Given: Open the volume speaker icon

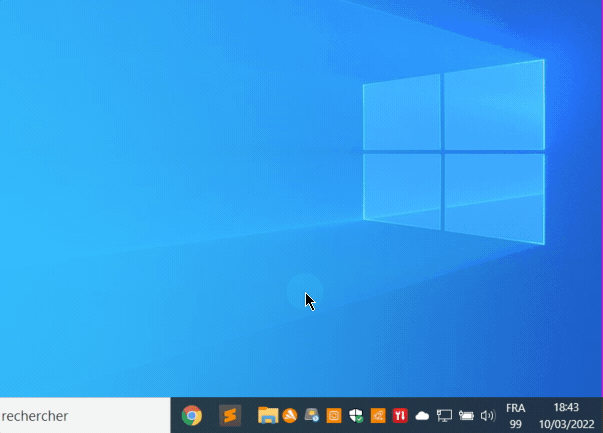Looking at the screenshot, I should (488, 415).
